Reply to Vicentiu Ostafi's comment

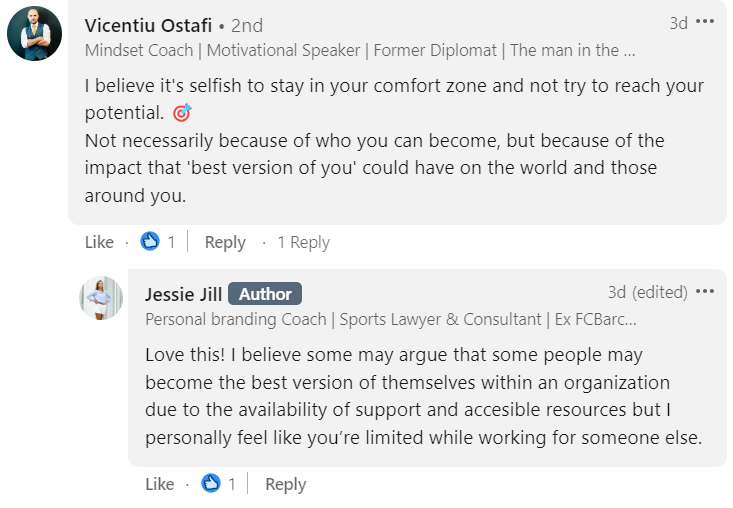[x=225, y=242]
